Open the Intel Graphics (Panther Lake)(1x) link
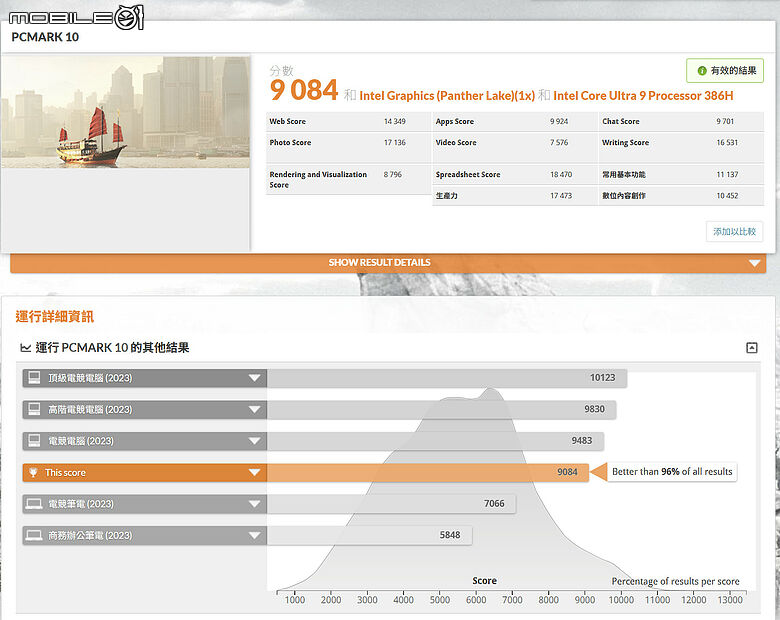 (447, 96)
